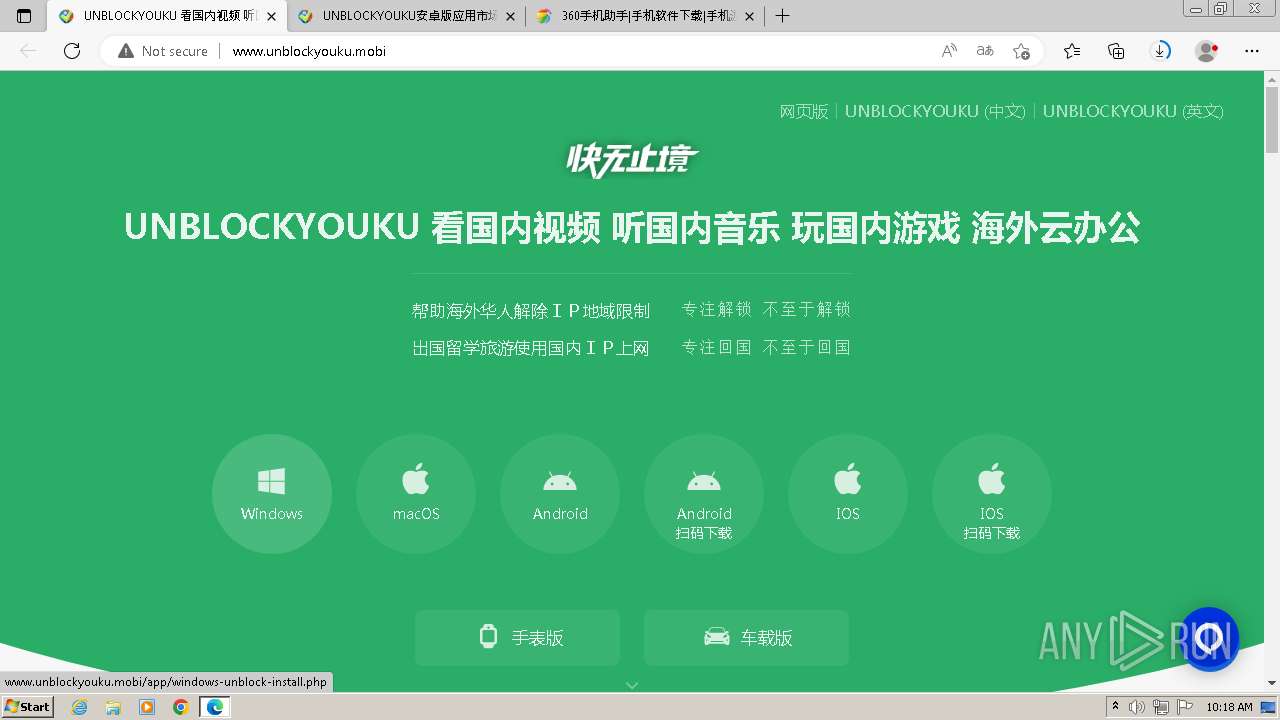Open Edge Settings and more menu
The image size is (1280, 720).
coord(1252,51)
